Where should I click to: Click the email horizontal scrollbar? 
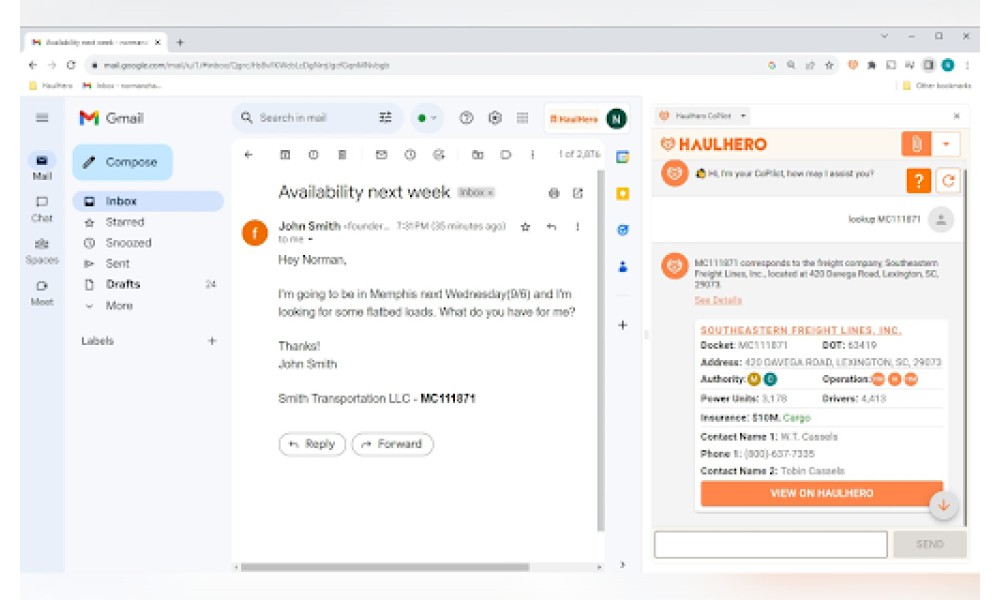coord(385,567)
